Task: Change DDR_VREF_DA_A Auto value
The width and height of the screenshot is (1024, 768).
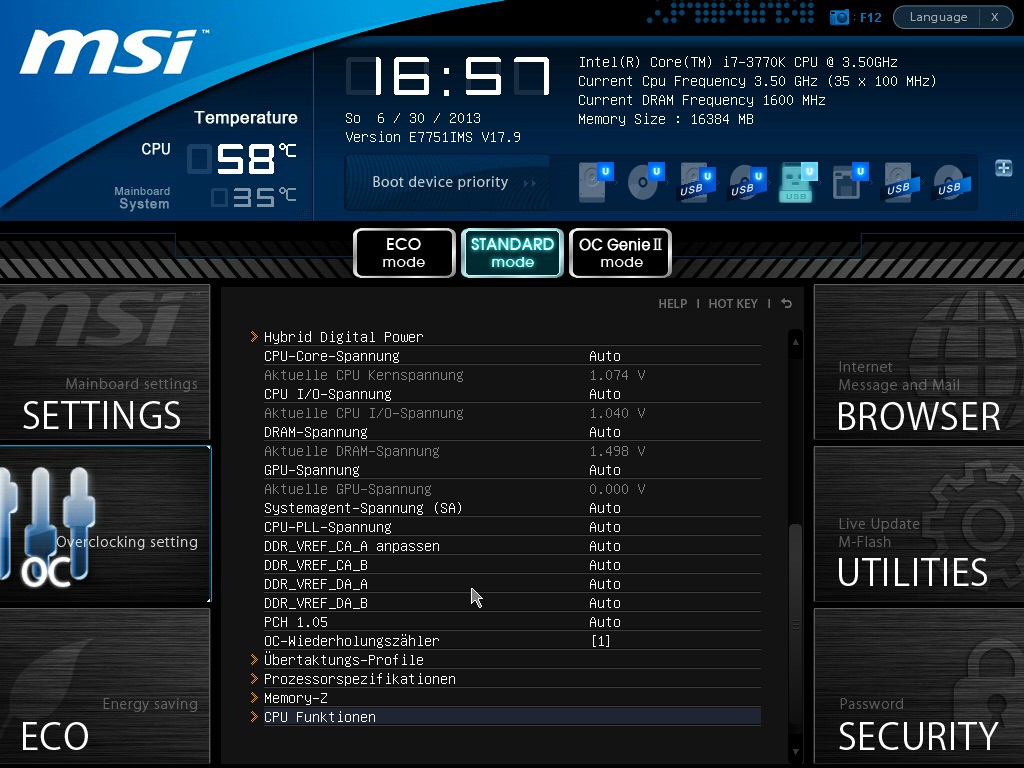Action: click(x=605, y=583)
